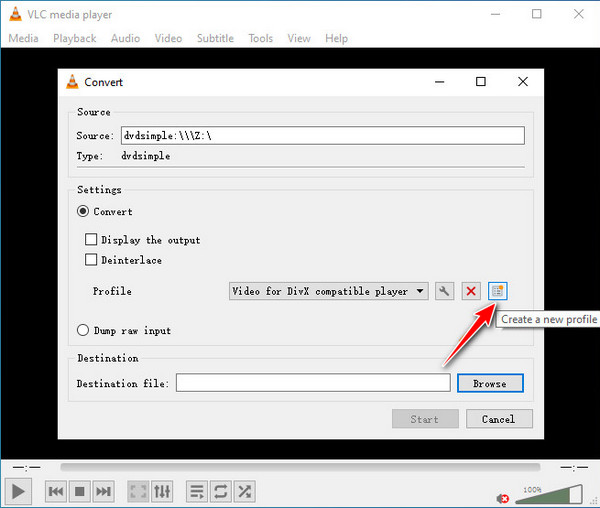Maximize the Convert dialog
Viewport: 600px width, 508px height.
tap(481, 81)
